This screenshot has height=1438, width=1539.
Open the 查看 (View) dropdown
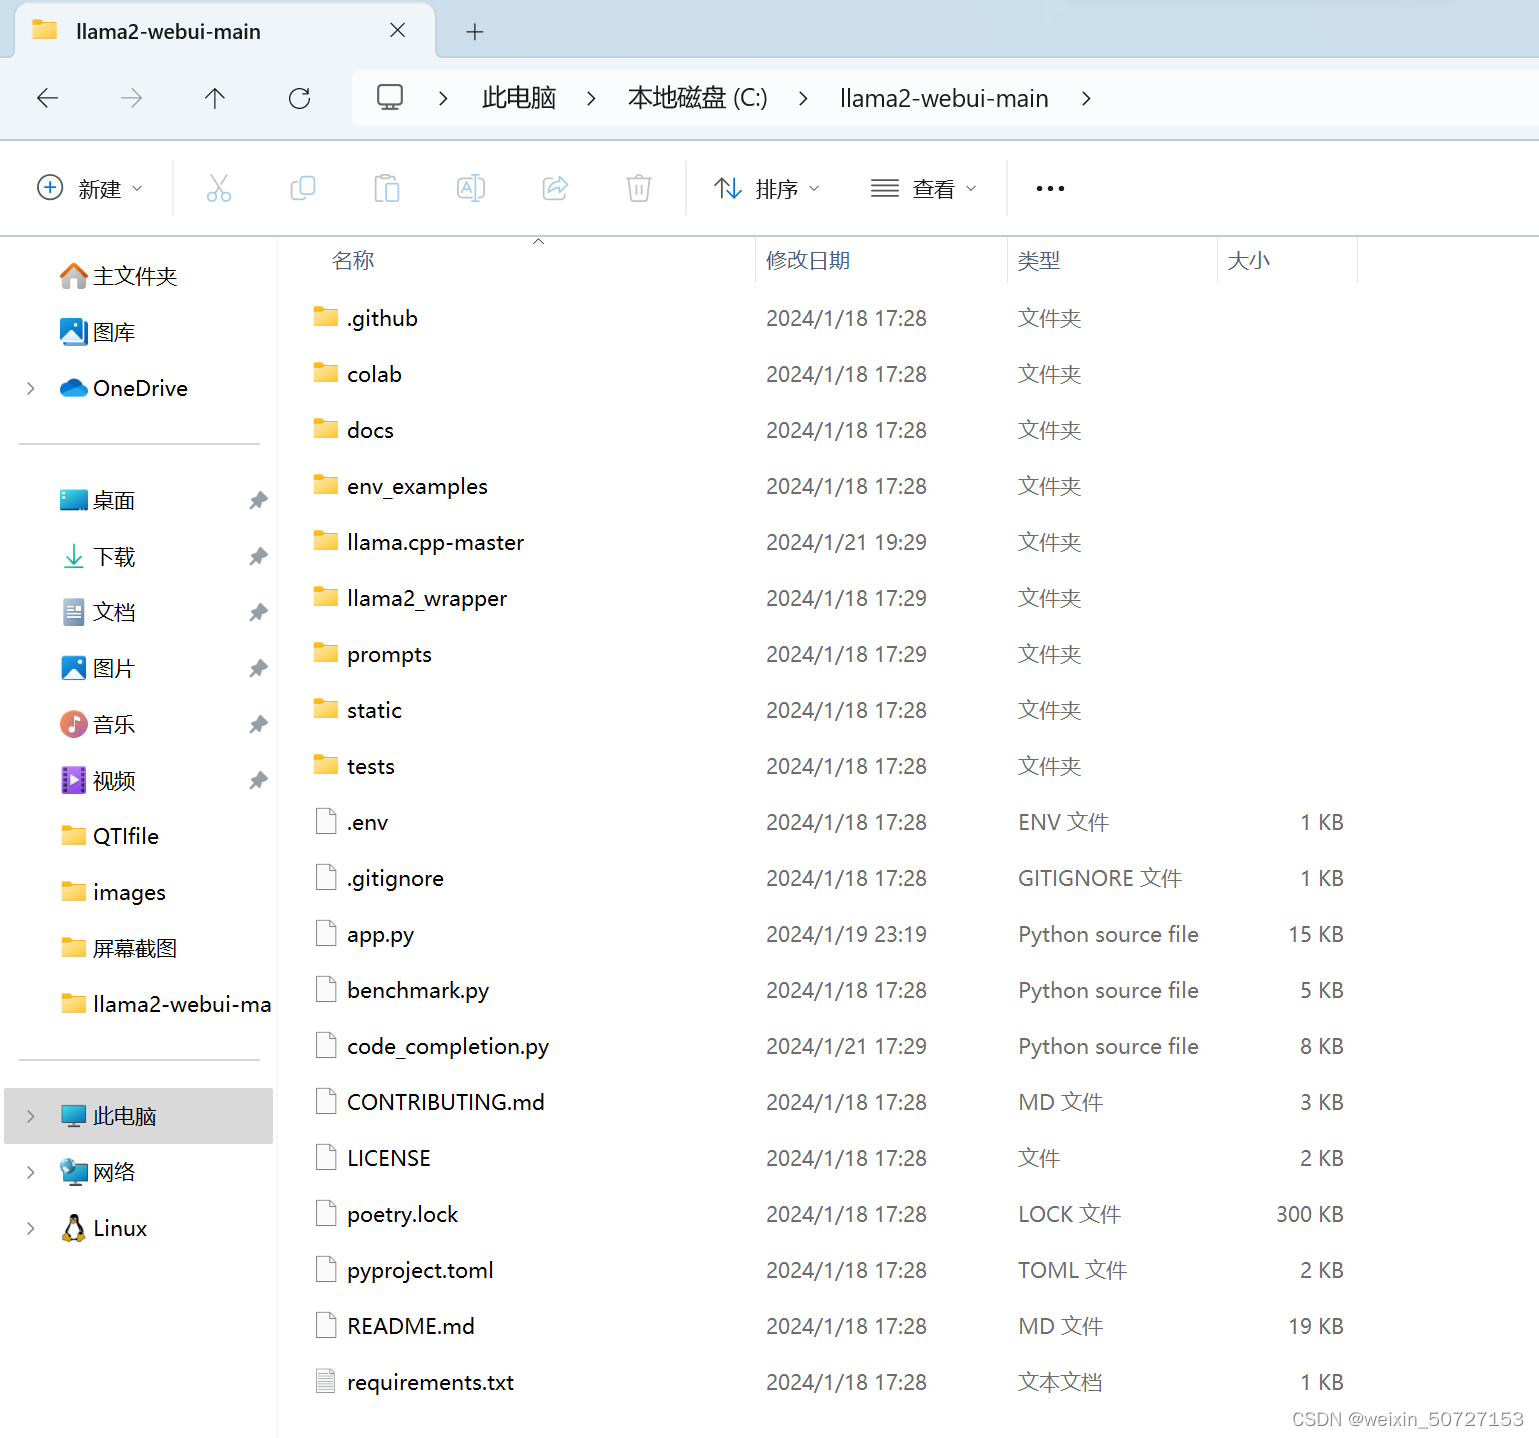924,188
